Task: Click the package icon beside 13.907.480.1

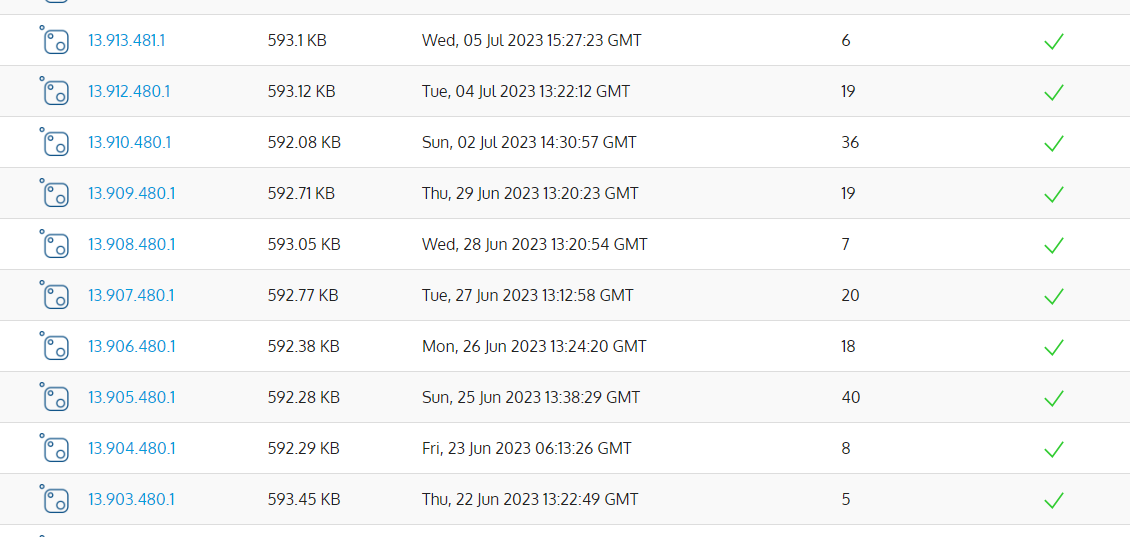Action: tap(54, 296)
